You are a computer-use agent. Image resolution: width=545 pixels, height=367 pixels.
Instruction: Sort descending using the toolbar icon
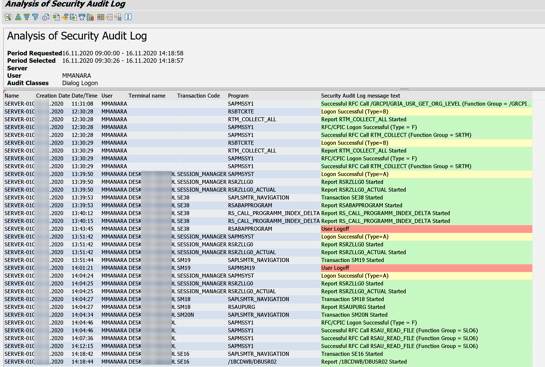26,17
